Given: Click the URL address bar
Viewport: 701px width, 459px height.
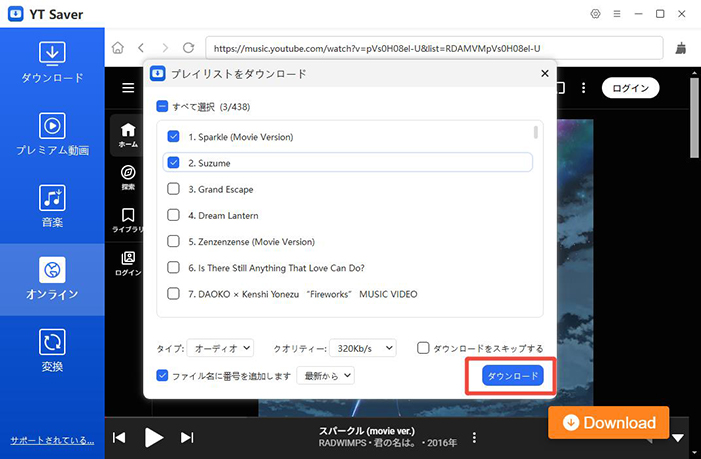Looking at the screenshot, I should (434, 48).
